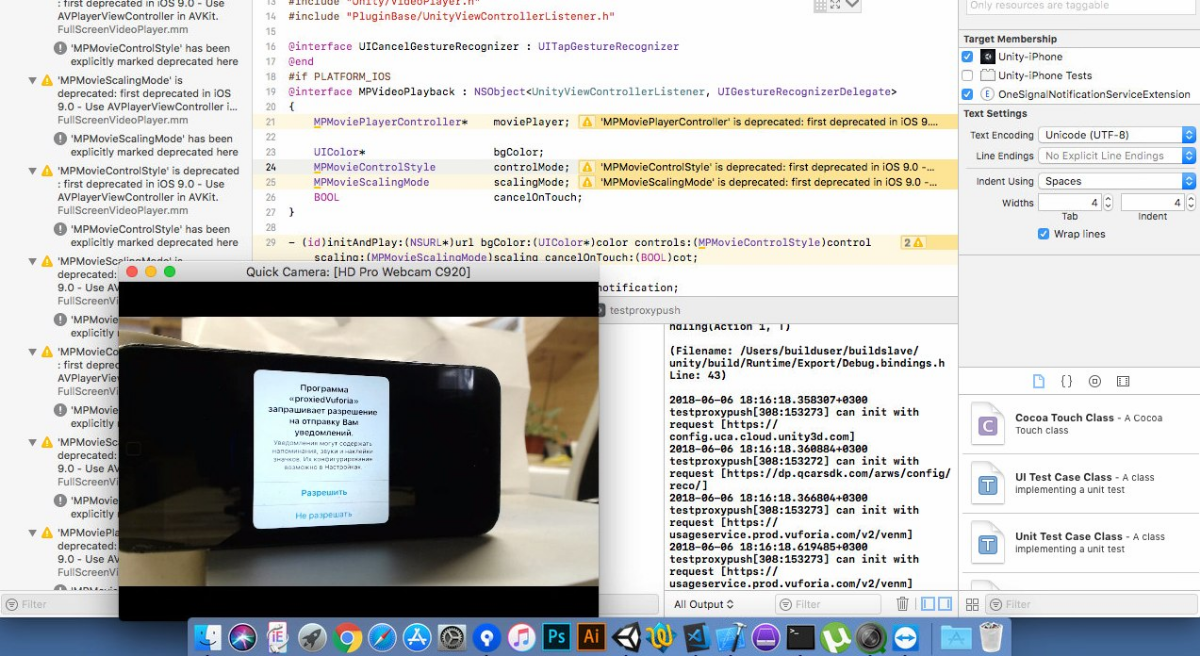Launch Illustrator from the Dock
The image size is (1200, 656).
[x=591, y=636]
